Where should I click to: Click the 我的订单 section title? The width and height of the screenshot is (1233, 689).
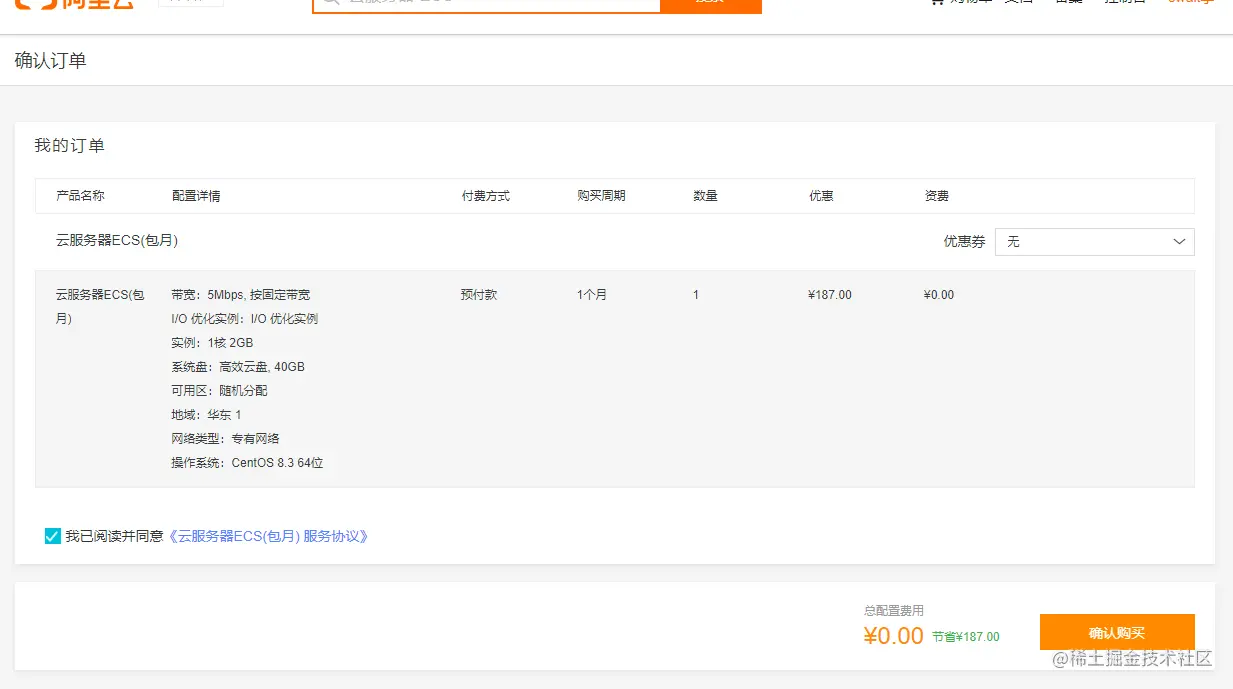[69, 146]
